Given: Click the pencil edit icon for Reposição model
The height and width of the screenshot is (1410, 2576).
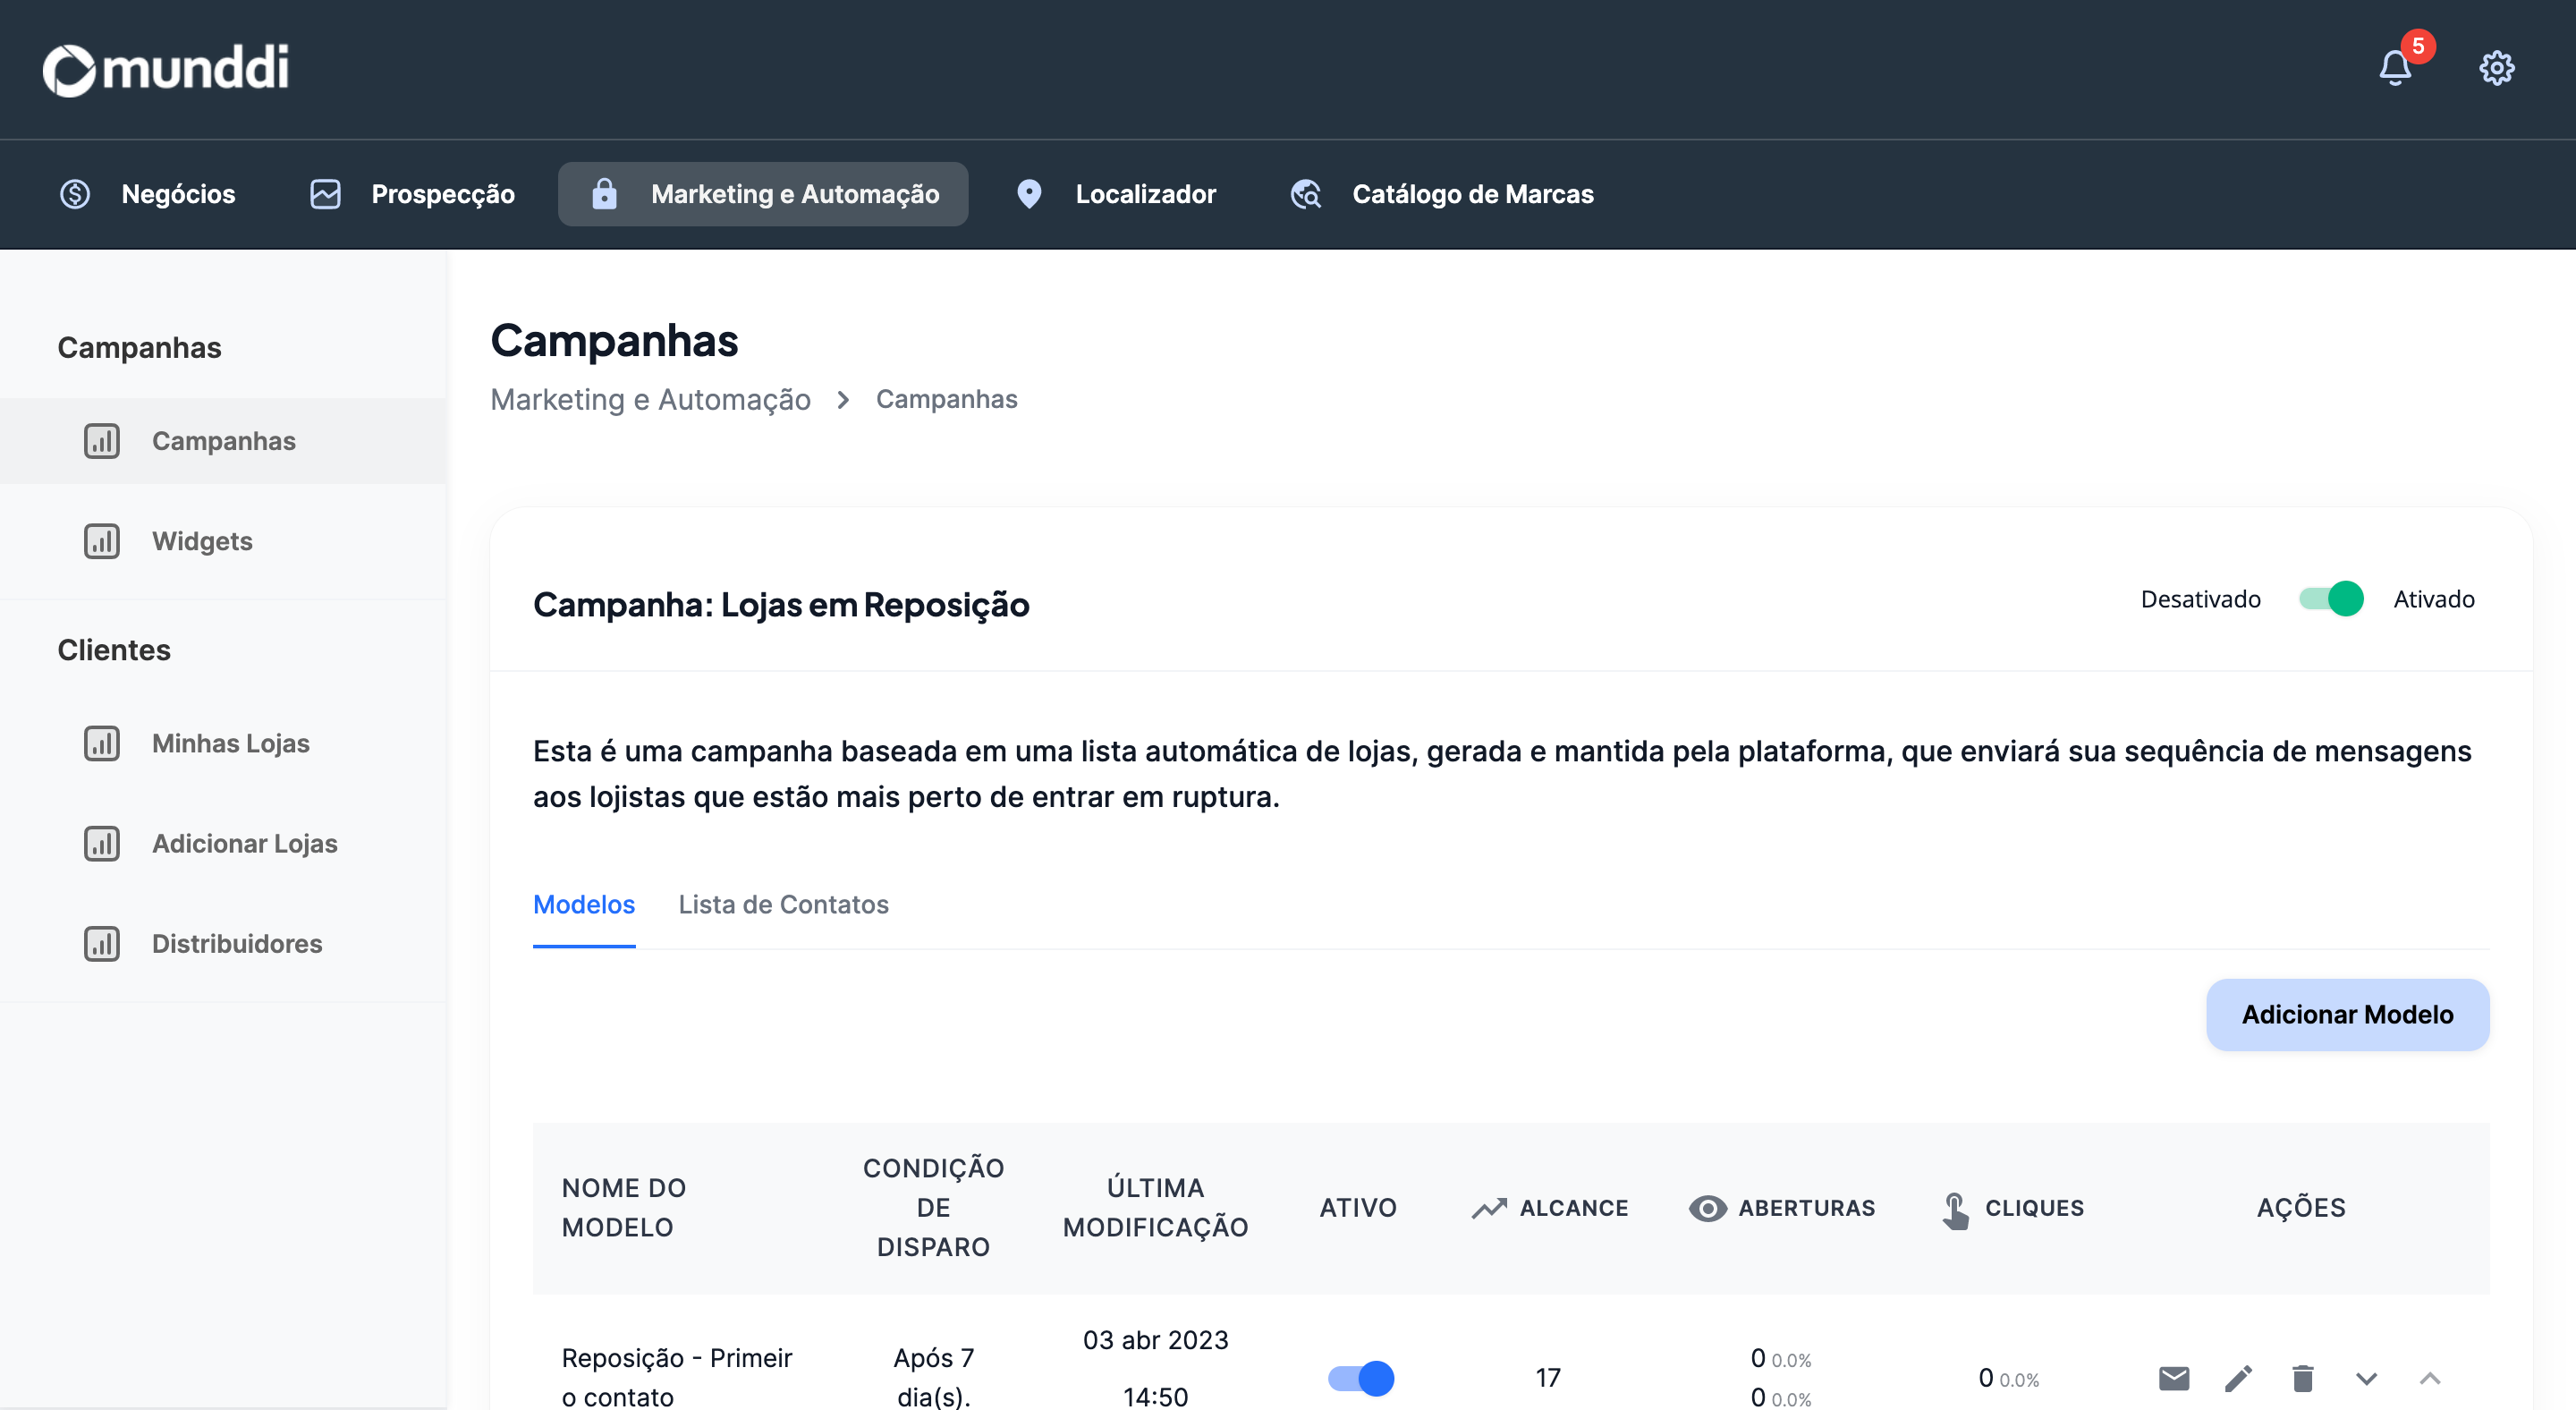Looking at the screenshot, I should point(2238,1378).
